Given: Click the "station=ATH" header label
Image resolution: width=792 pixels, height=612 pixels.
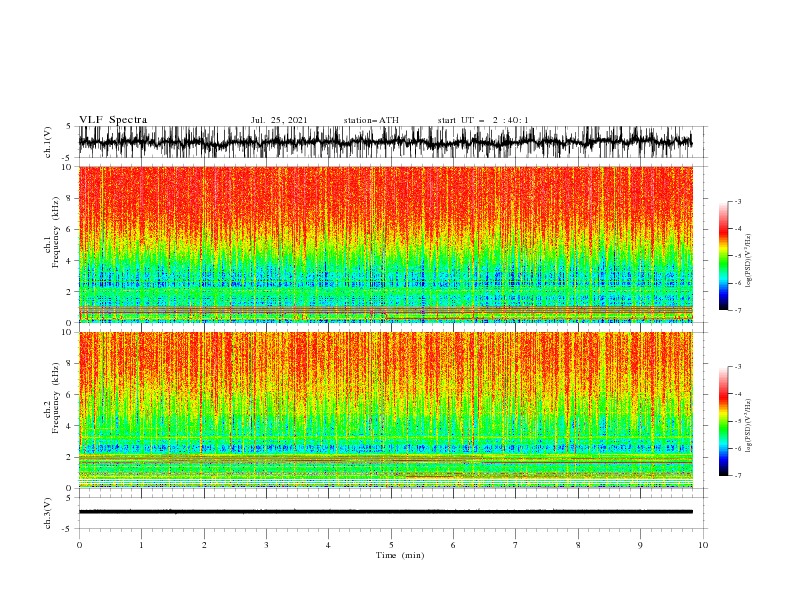Looking at the screenshot, I should [371, 120].
